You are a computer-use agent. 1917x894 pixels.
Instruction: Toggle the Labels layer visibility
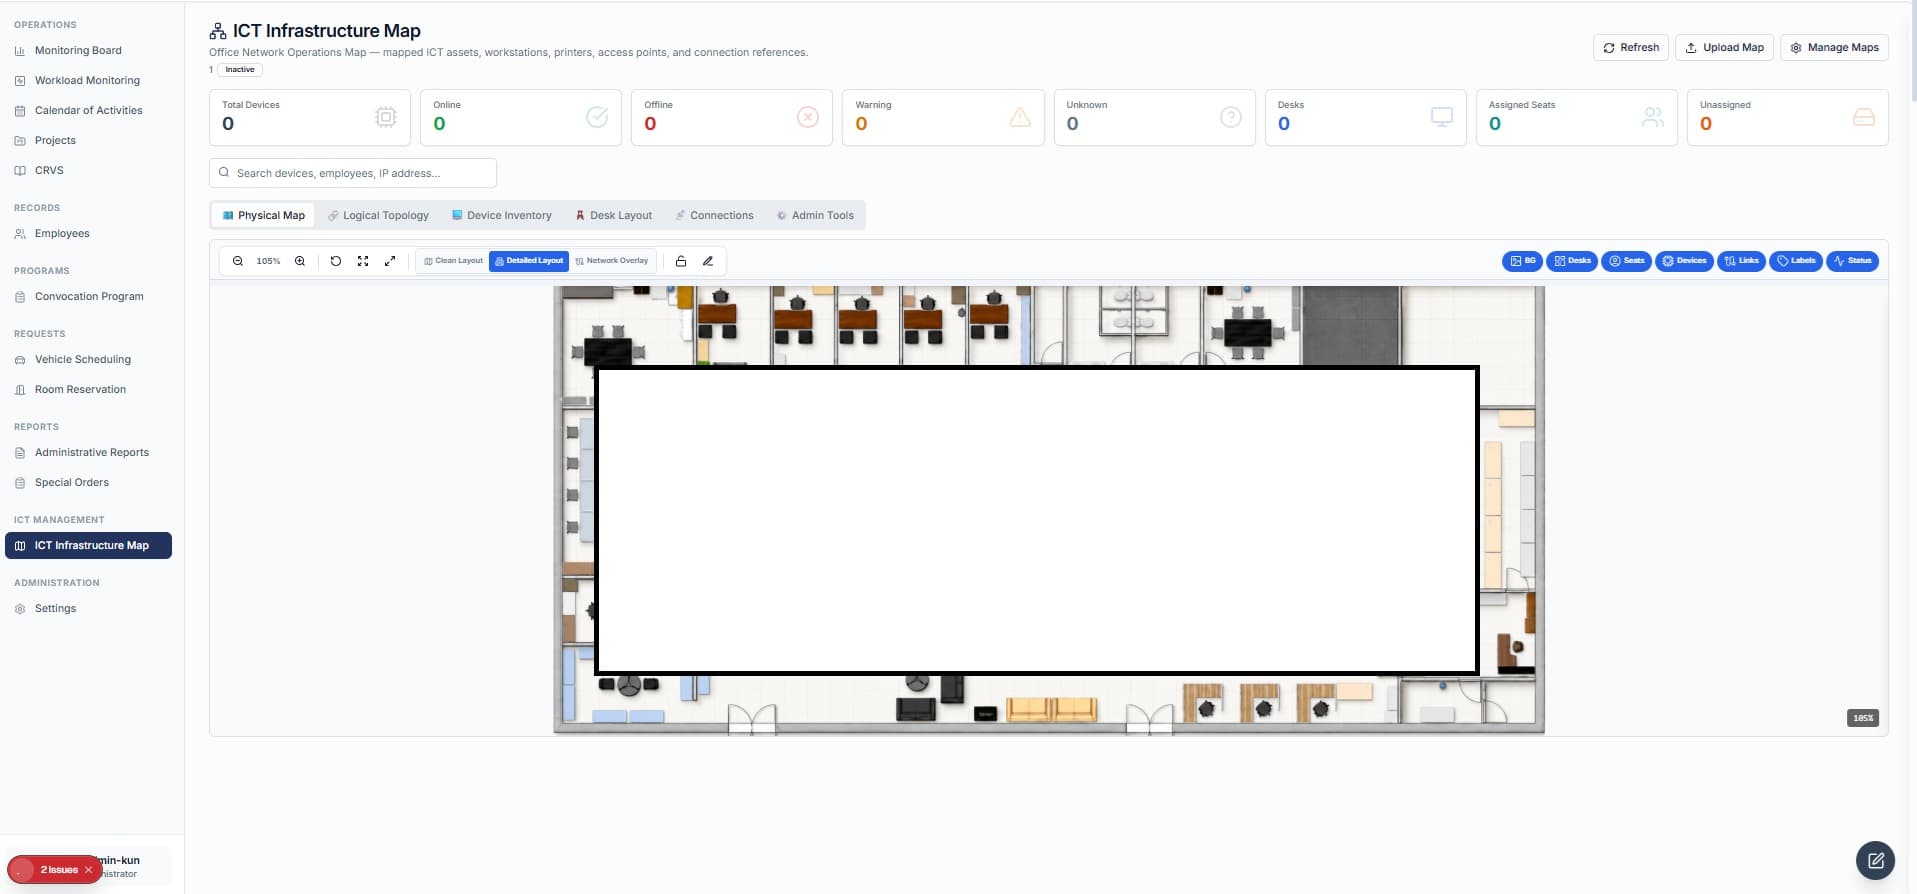click(x=1796, y=261)
